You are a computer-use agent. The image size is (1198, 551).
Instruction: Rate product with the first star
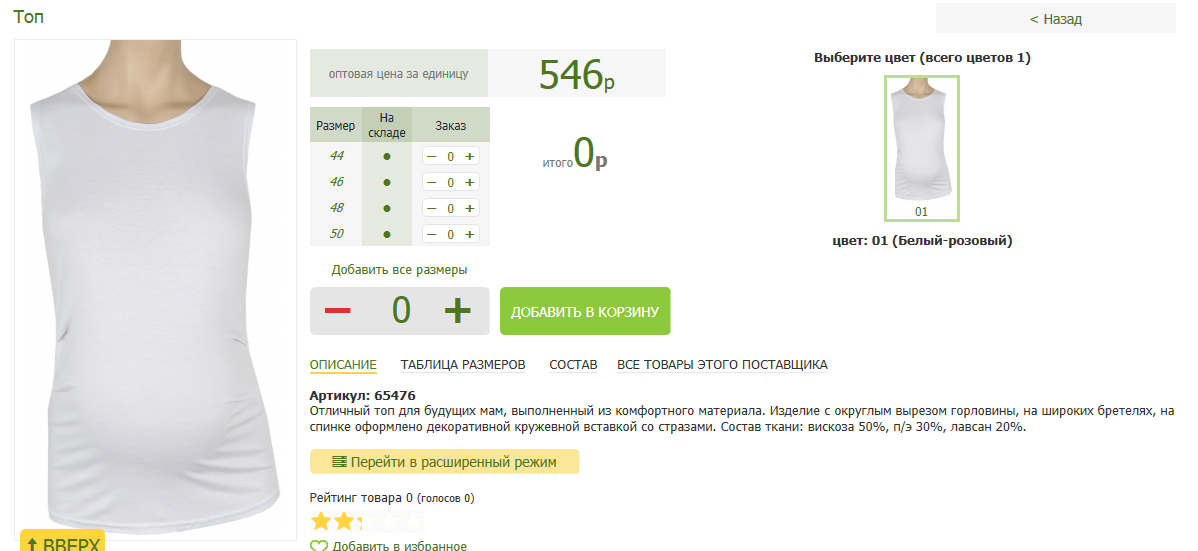321,522
